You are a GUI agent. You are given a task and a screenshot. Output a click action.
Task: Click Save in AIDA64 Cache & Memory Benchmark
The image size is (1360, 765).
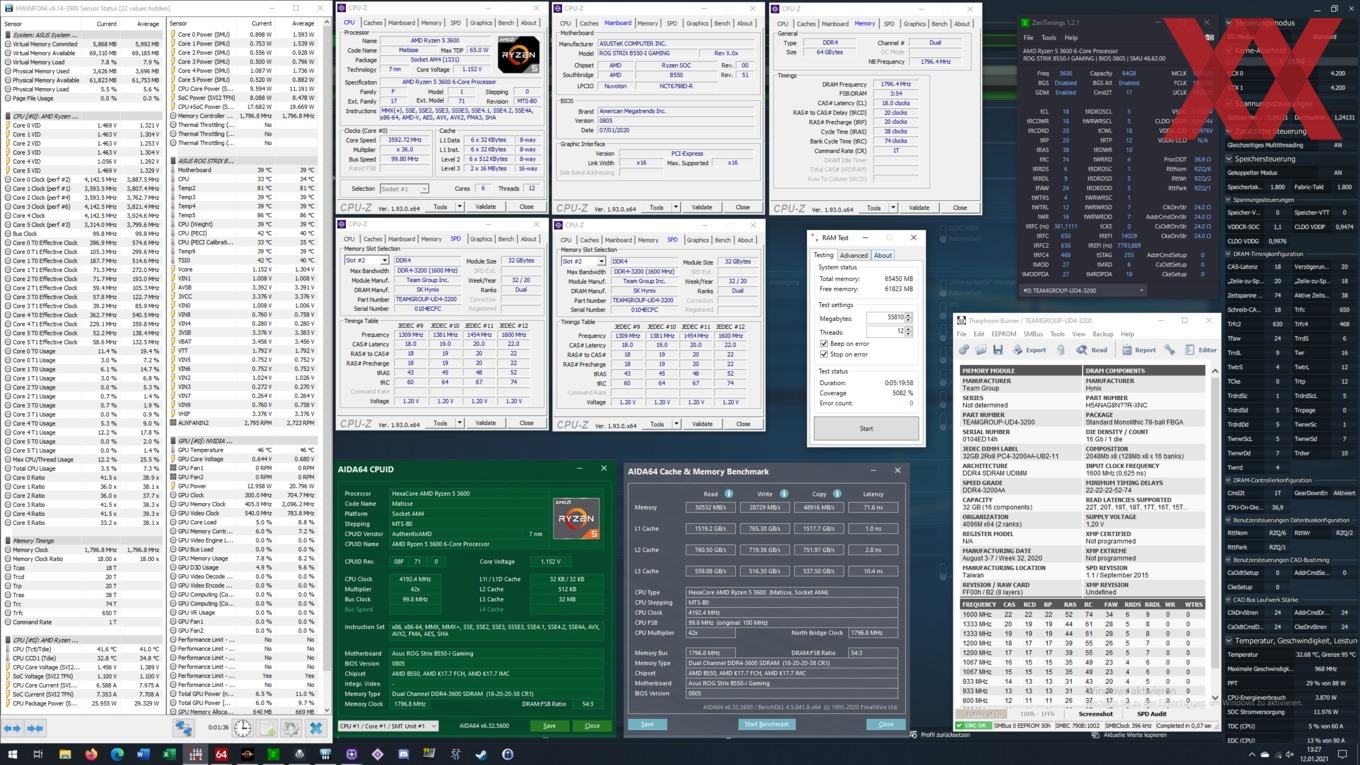647,724
